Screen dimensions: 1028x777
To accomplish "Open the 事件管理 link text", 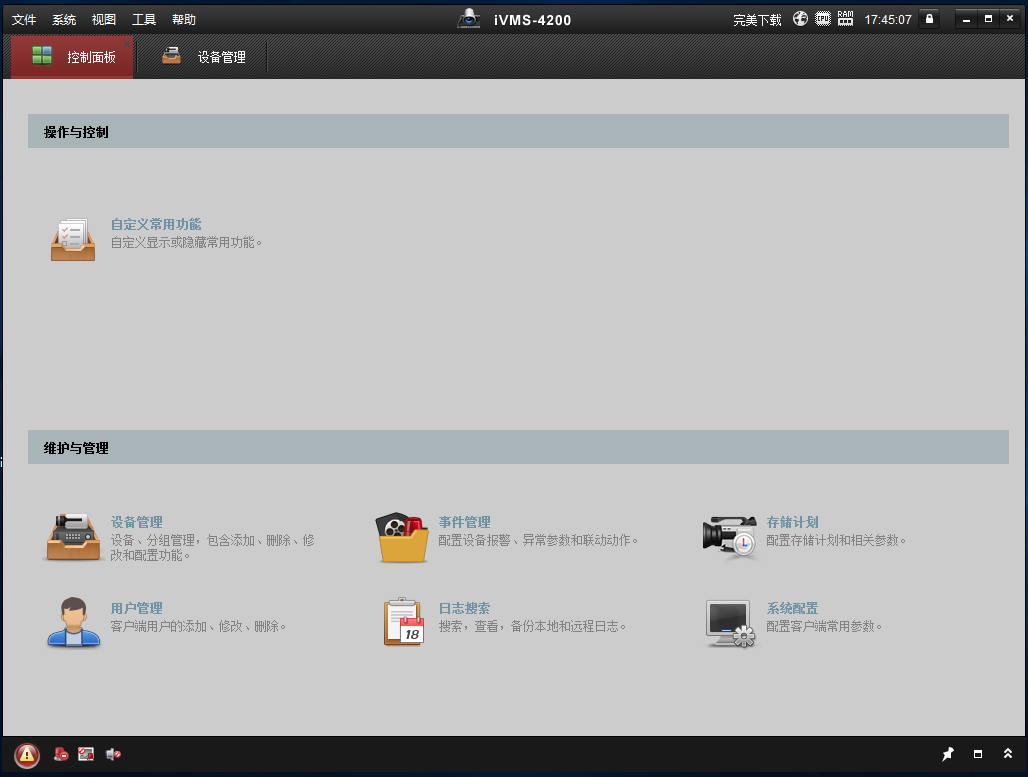I will click(463, 521).
